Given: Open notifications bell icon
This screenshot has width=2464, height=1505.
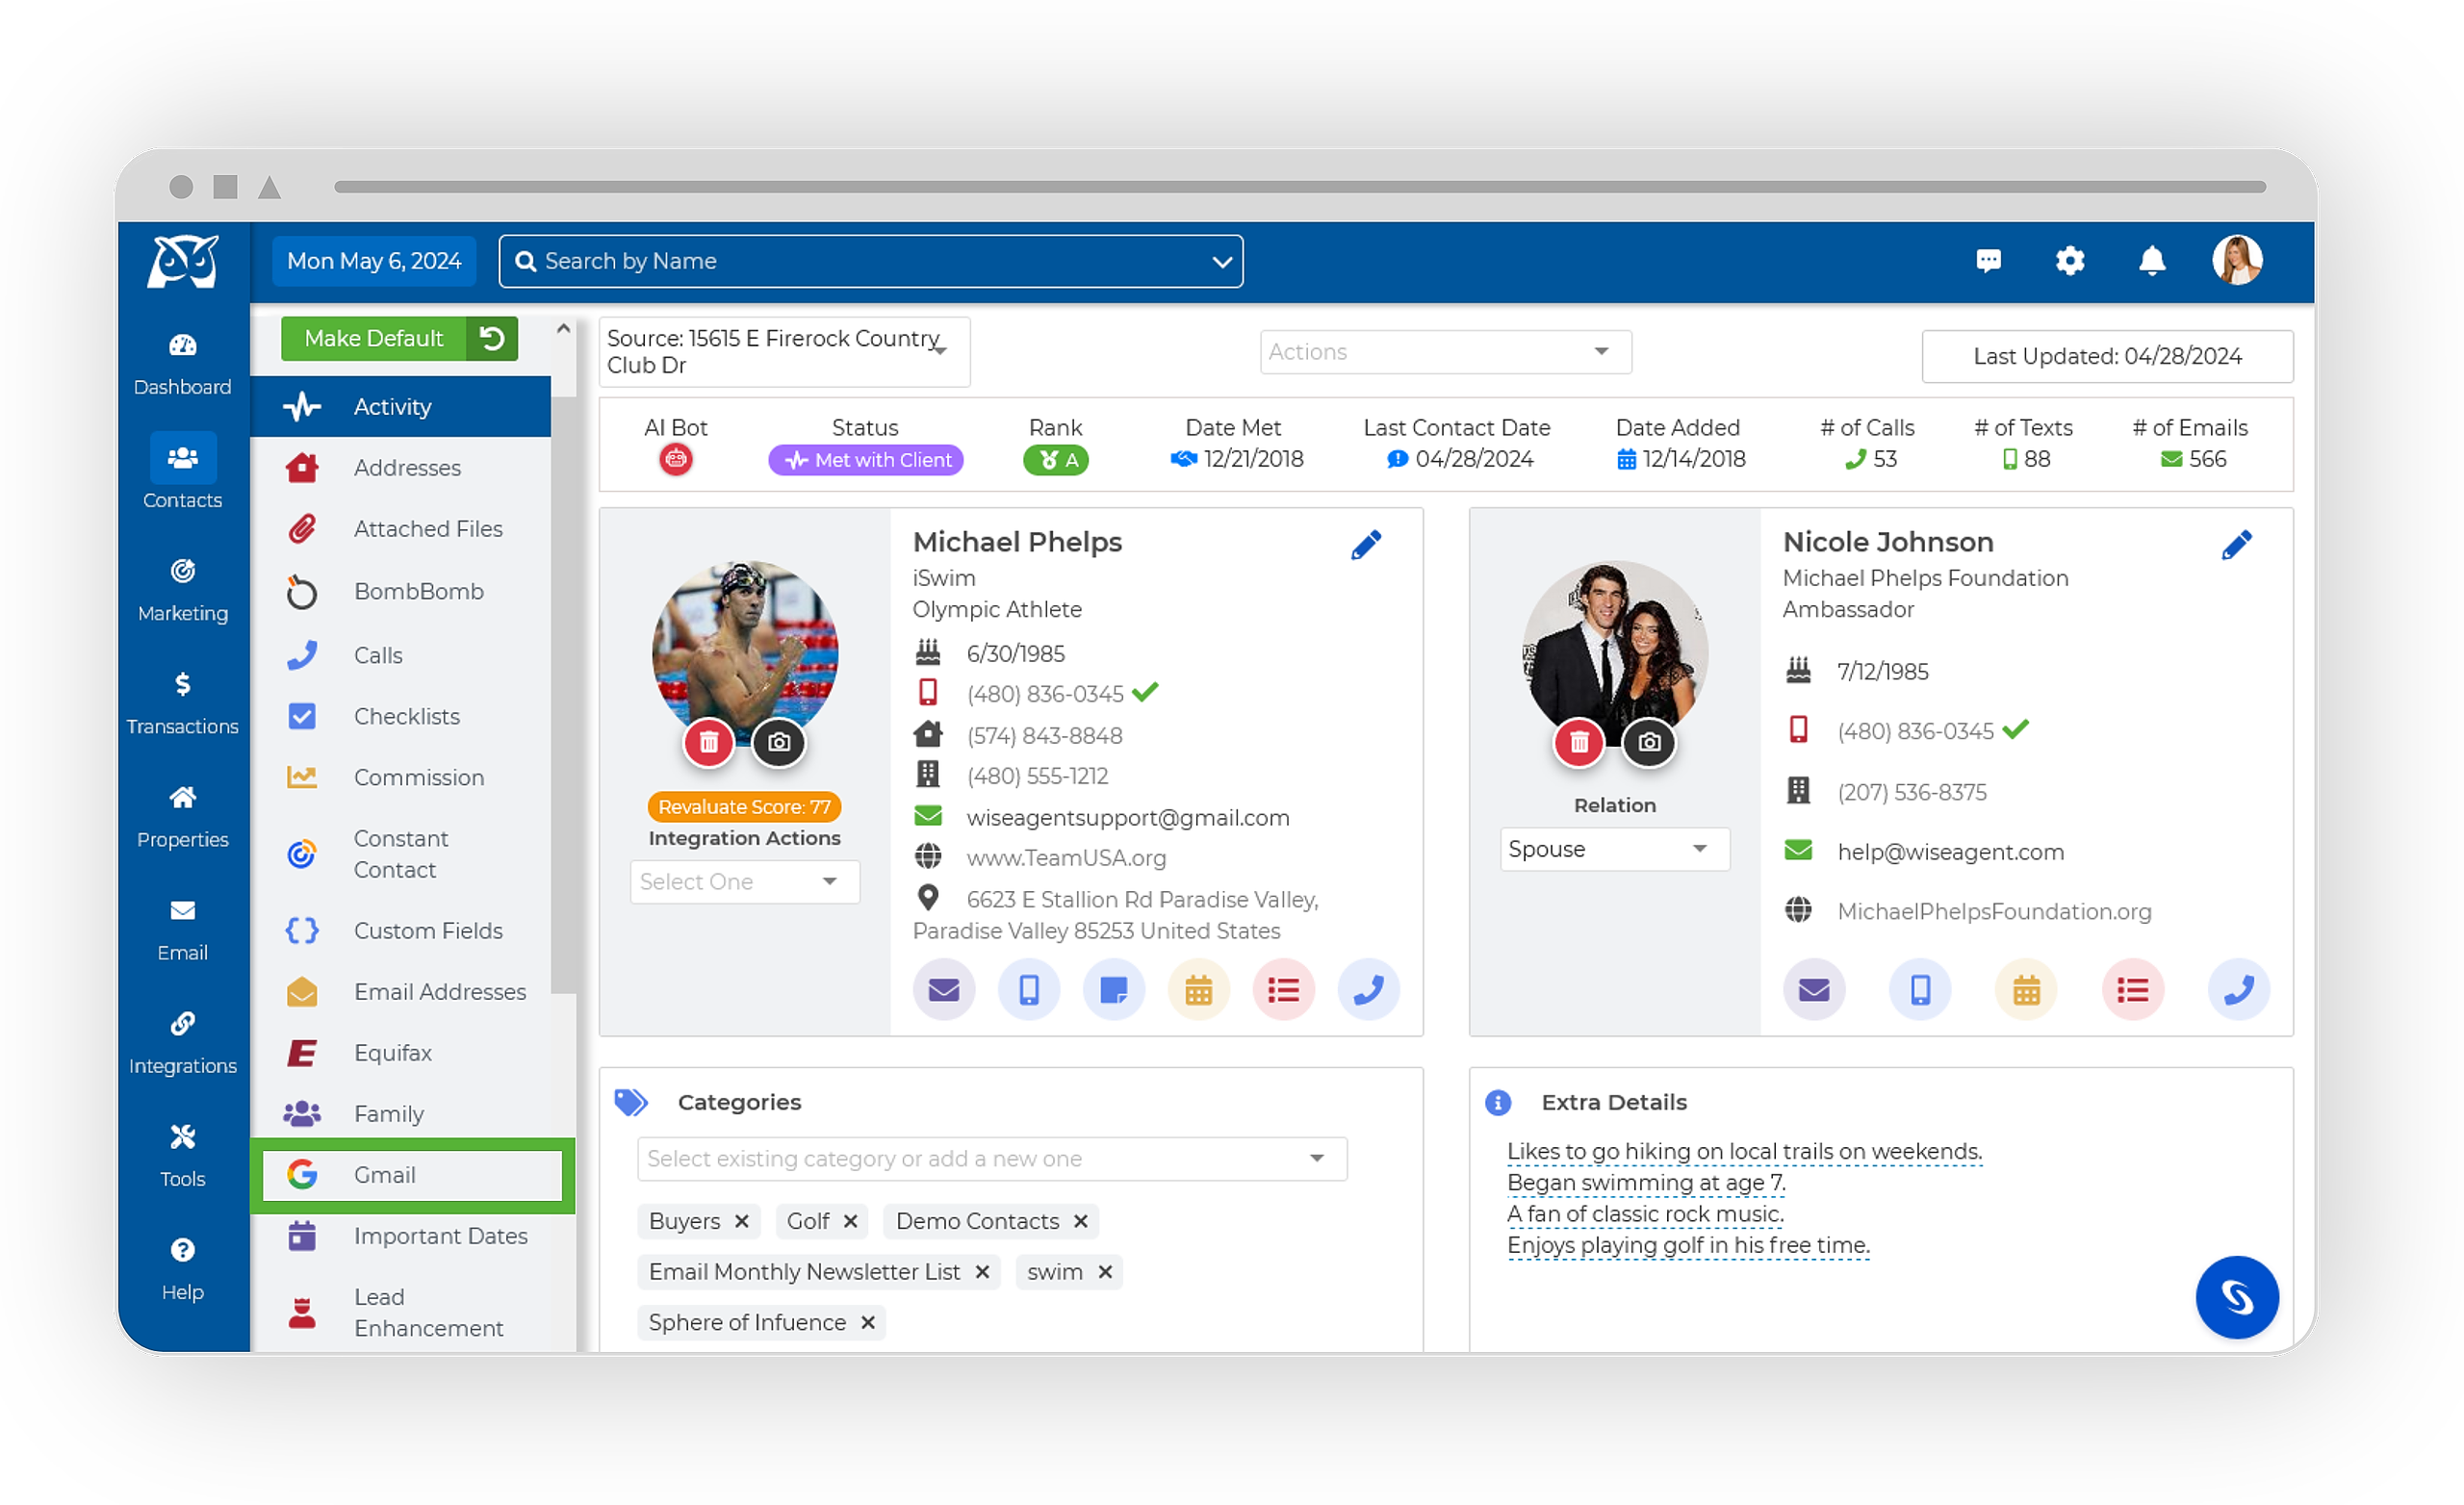Looking at the screenshot, I should click(2151, 261).
